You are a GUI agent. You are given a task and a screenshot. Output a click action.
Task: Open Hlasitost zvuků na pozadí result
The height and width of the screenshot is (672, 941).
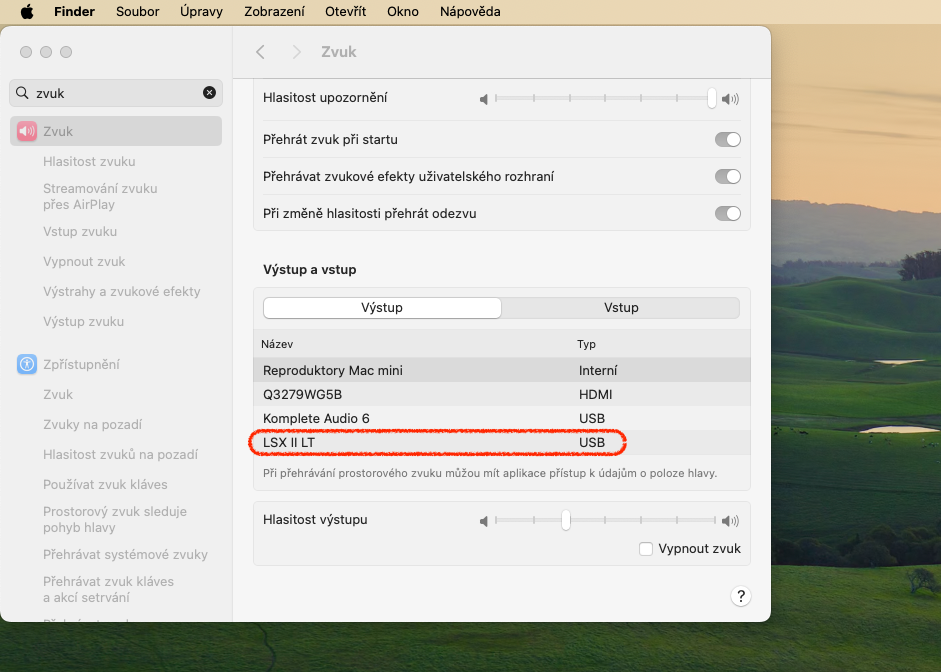[x=120, y=454]
